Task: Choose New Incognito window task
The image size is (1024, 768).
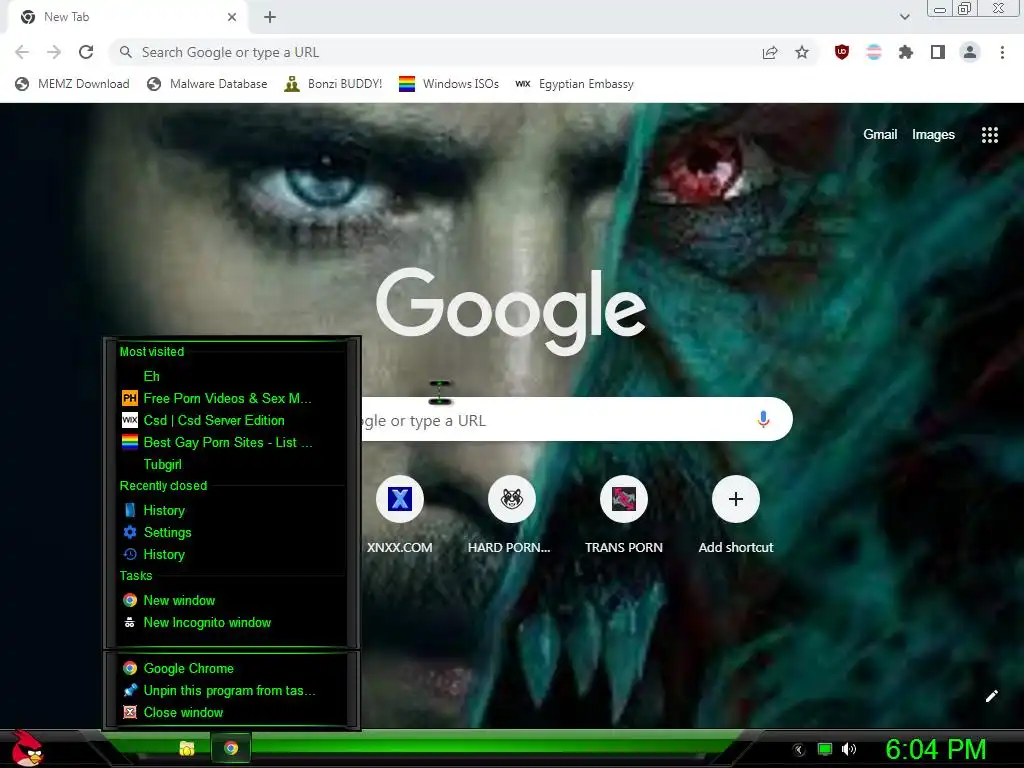Action: coord(231,622)
